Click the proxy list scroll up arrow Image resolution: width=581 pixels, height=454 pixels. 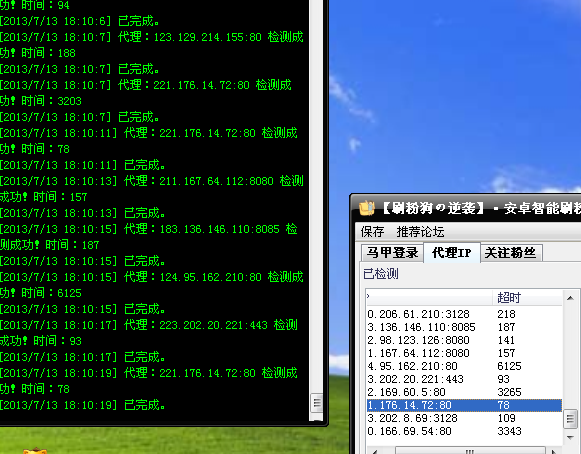(570, 298)
